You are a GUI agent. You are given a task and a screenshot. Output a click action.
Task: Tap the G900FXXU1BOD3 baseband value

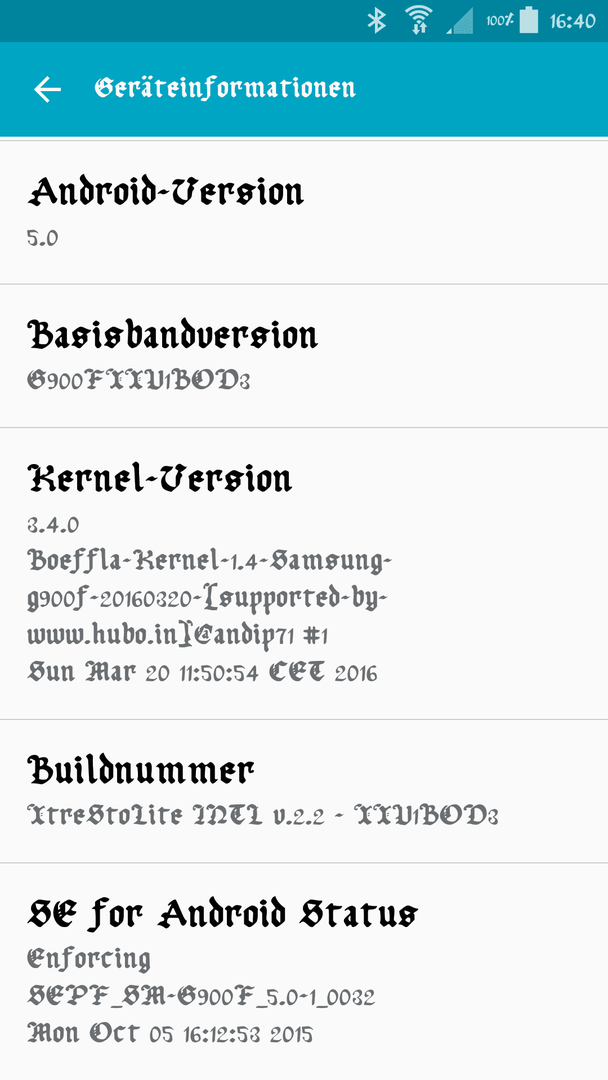pos(138,381)
